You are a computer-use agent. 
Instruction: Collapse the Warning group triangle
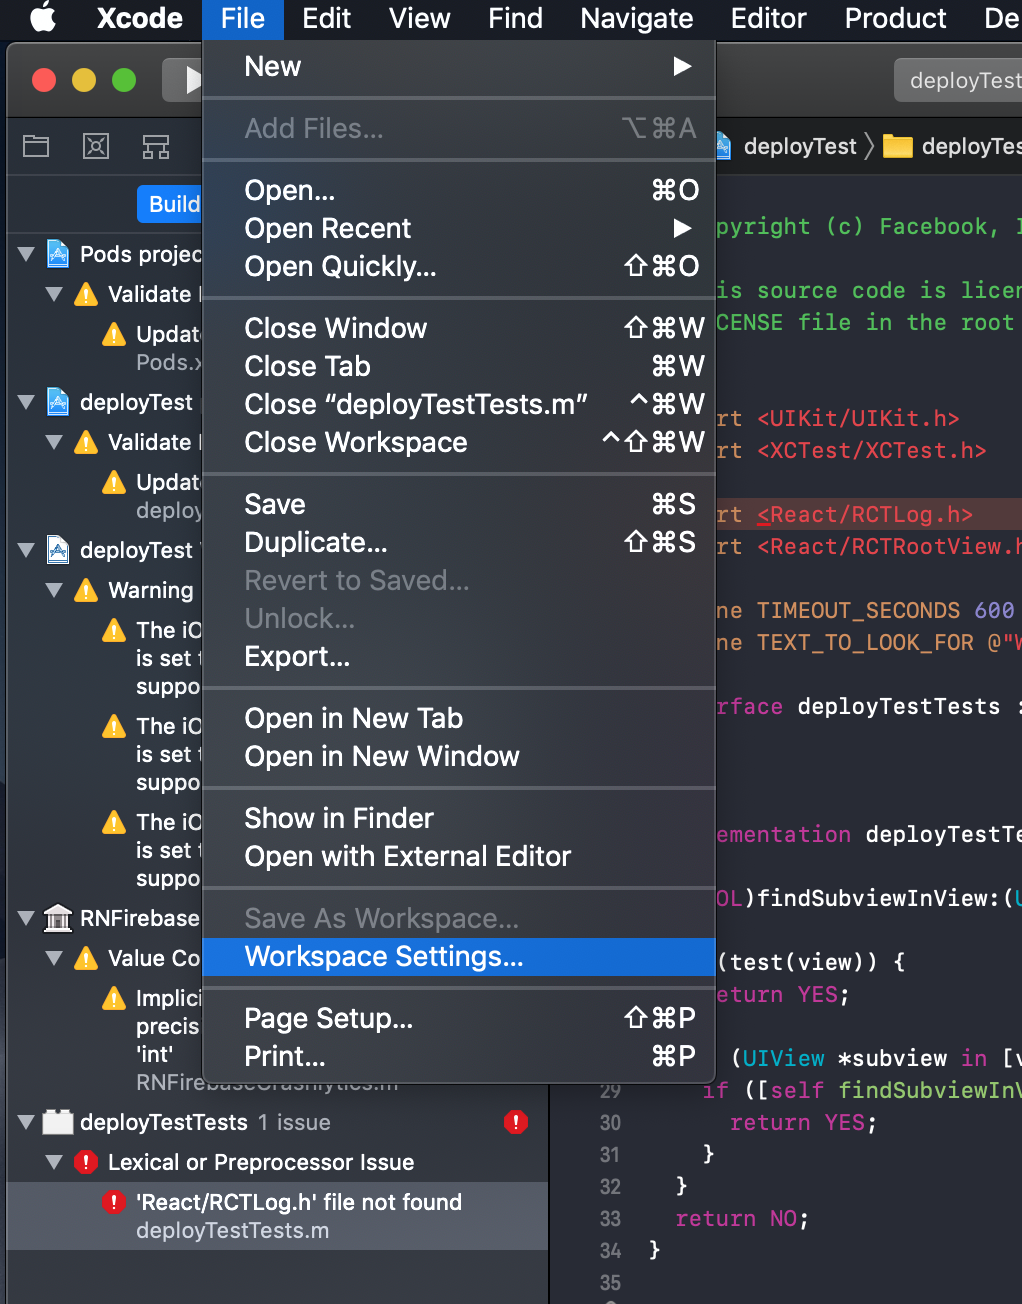55,590
